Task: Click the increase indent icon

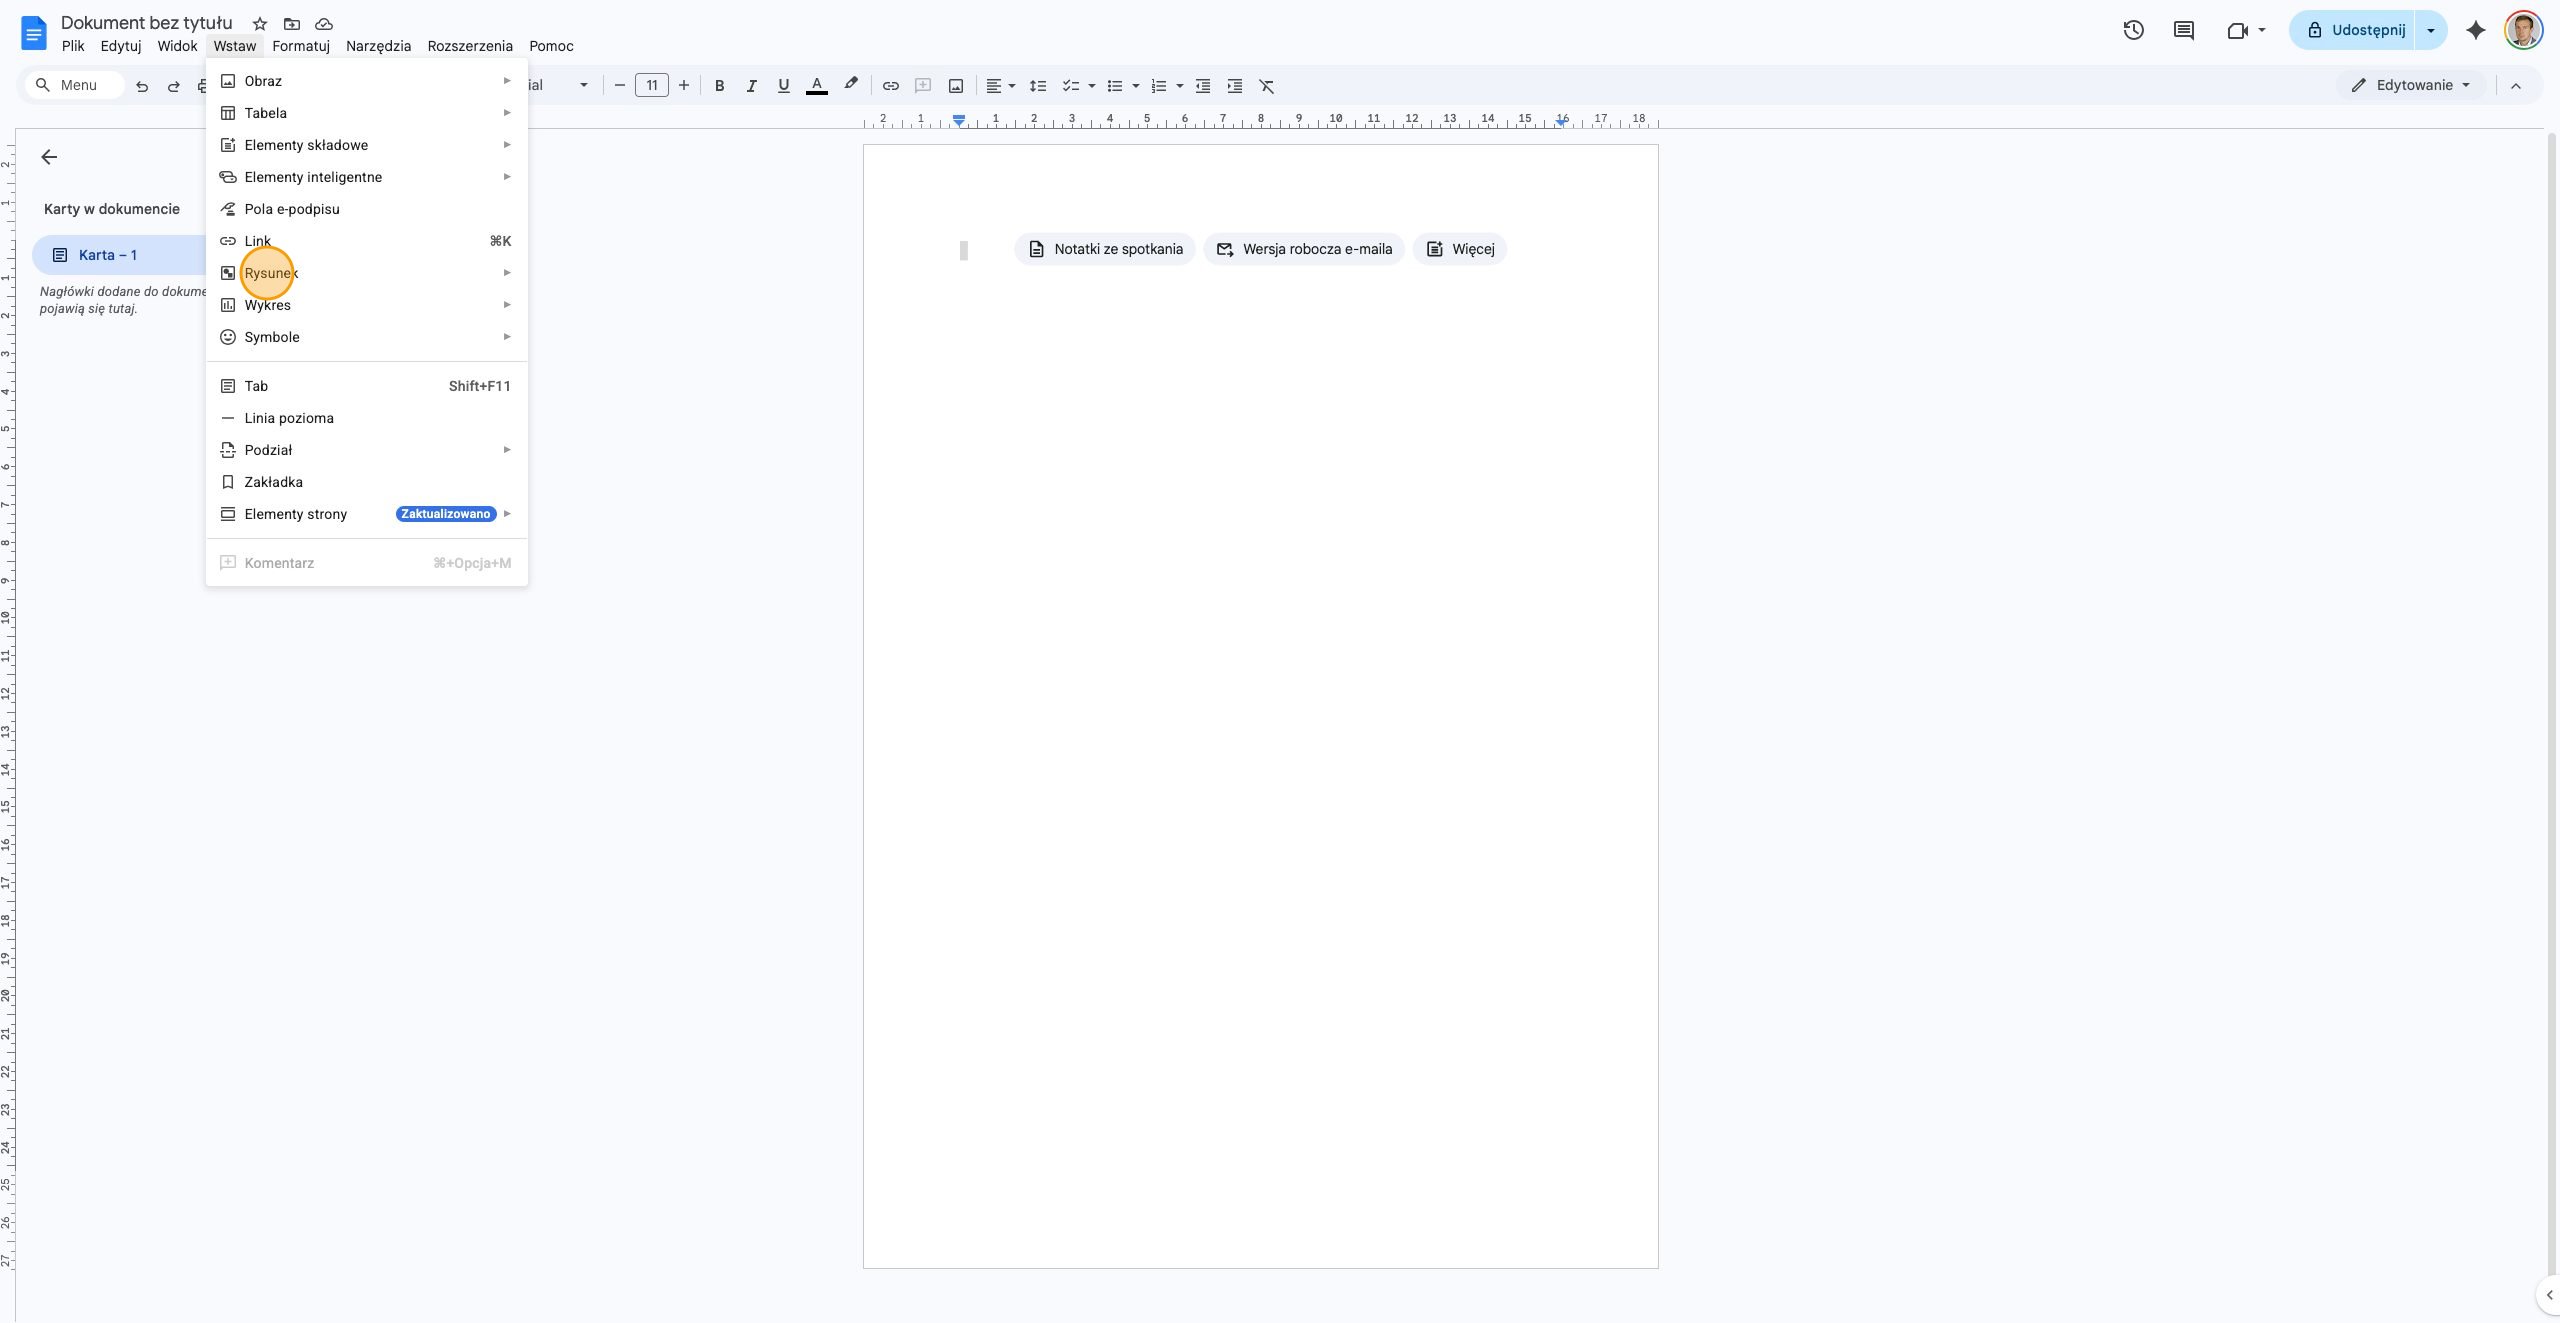Action: click(1235, 86)
